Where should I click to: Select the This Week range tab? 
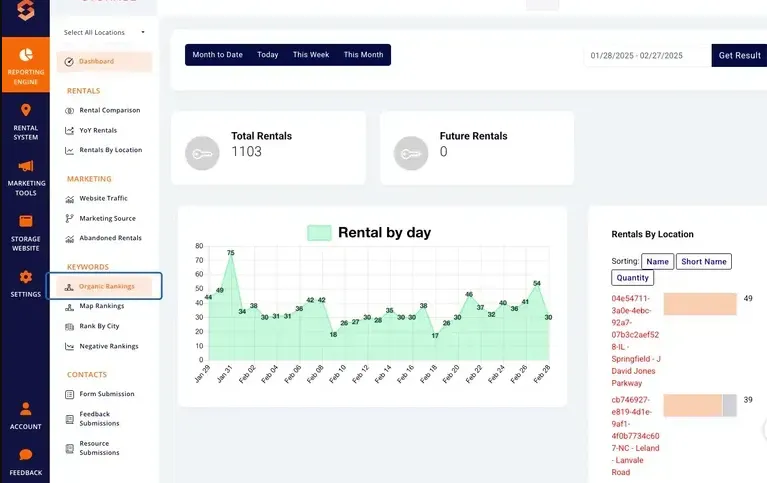pos(311,55)
